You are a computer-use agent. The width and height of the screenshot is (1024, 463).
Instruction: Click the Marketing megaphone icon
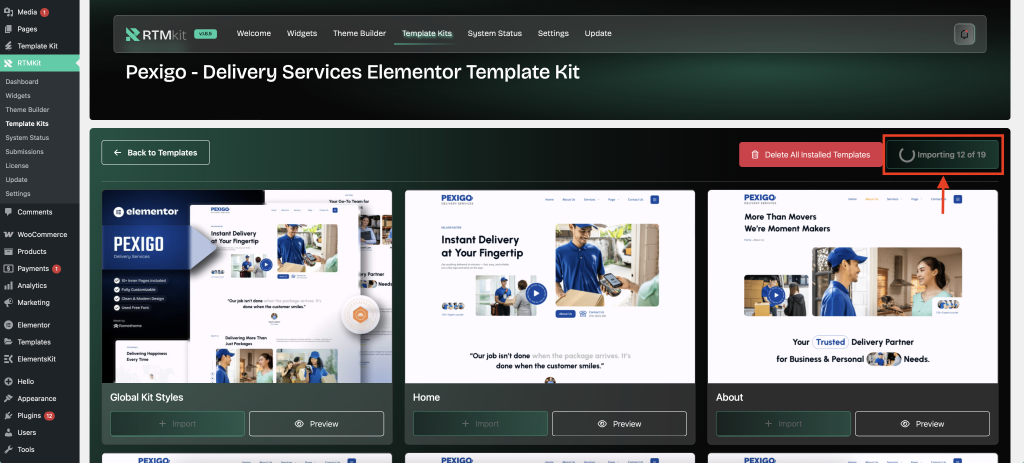8,302
